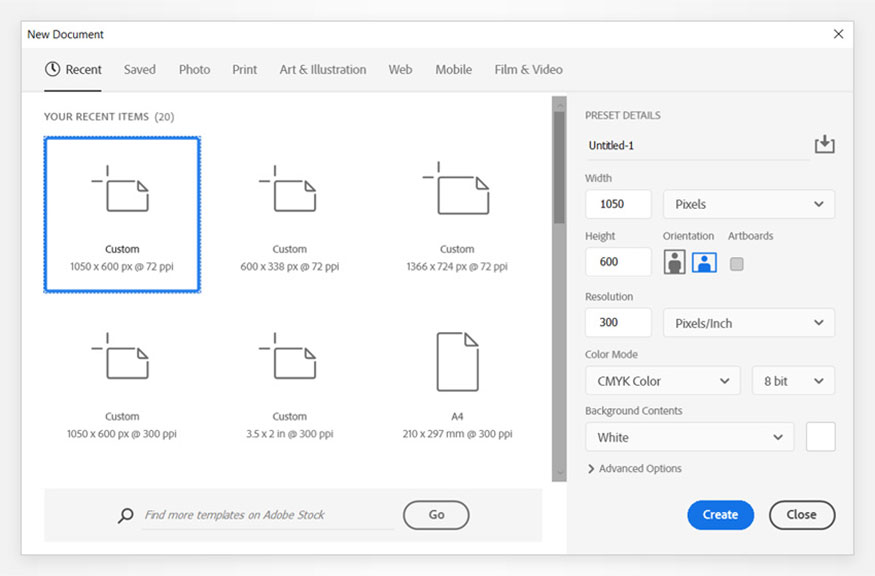Switch to the Saved tab

(140, 70)
